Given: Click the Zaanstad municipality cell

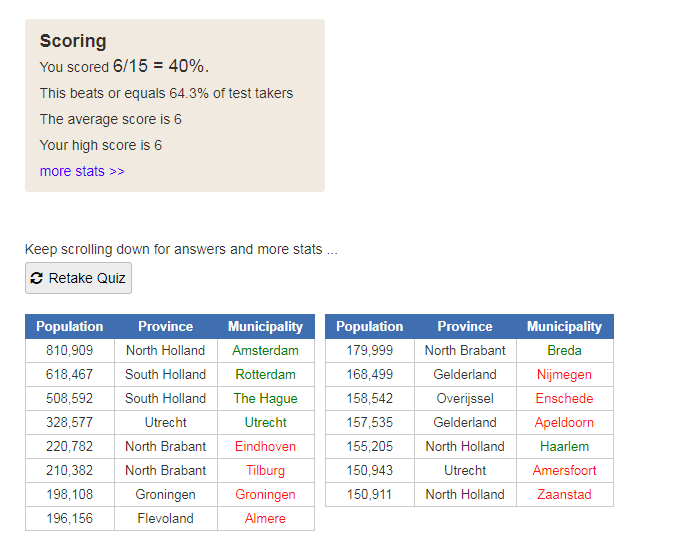Looking at the screenshot, I should point(565,494).
